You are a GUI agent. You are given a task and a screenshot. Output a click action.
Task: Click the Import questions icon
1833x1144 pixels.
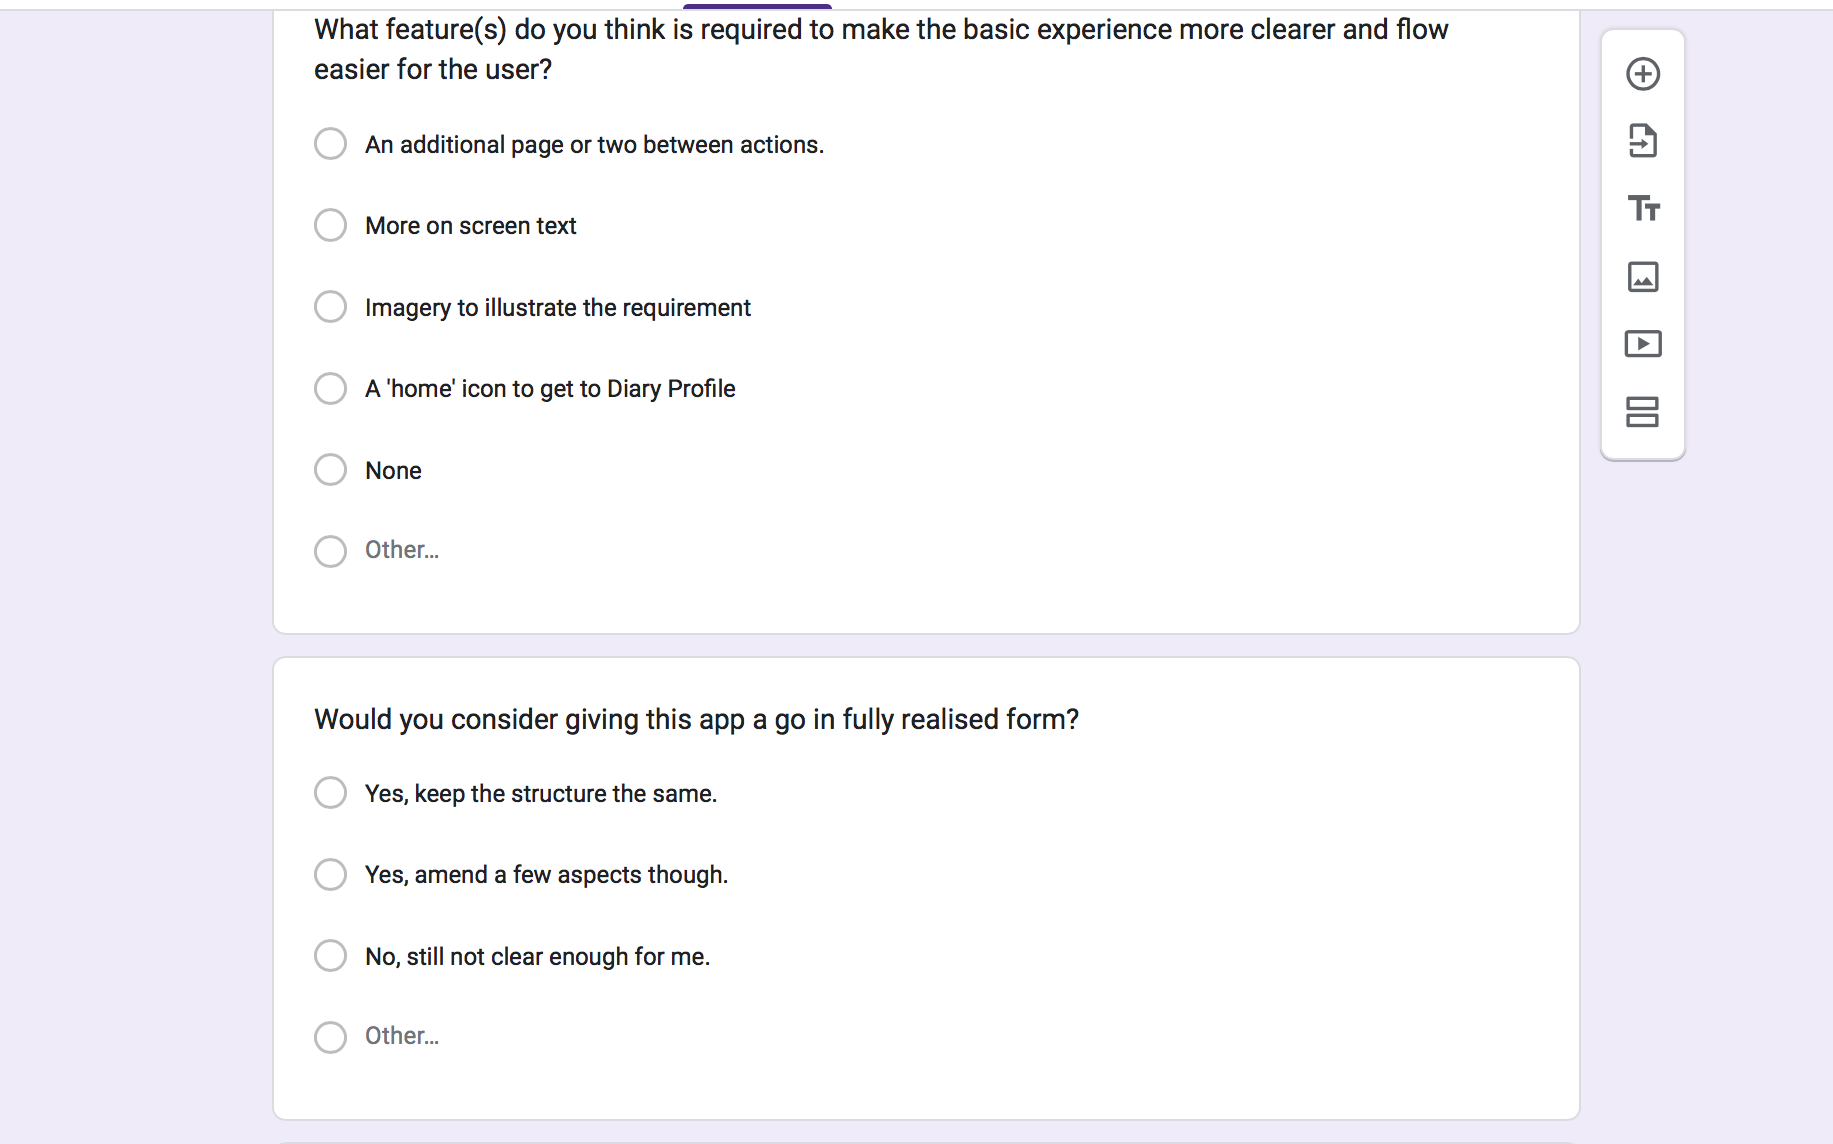1643,141
